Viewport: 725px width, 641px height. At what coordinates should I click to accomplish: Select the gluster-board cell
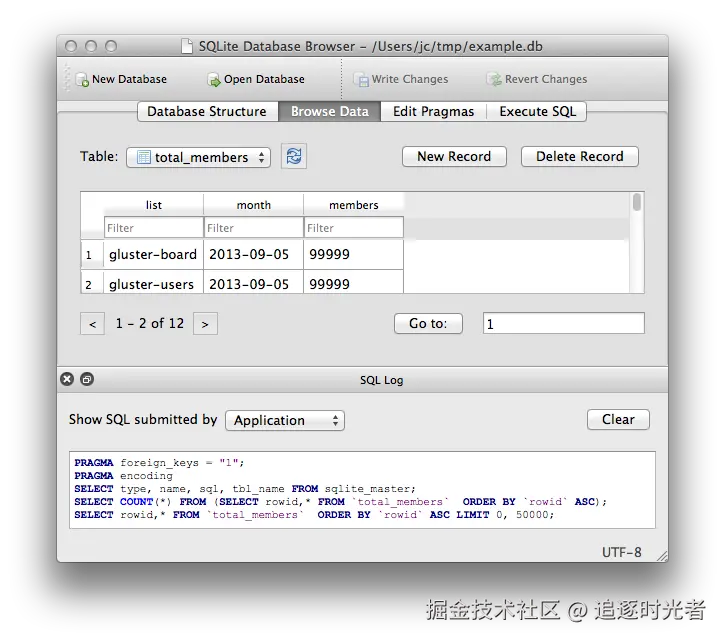click(154, 254)
